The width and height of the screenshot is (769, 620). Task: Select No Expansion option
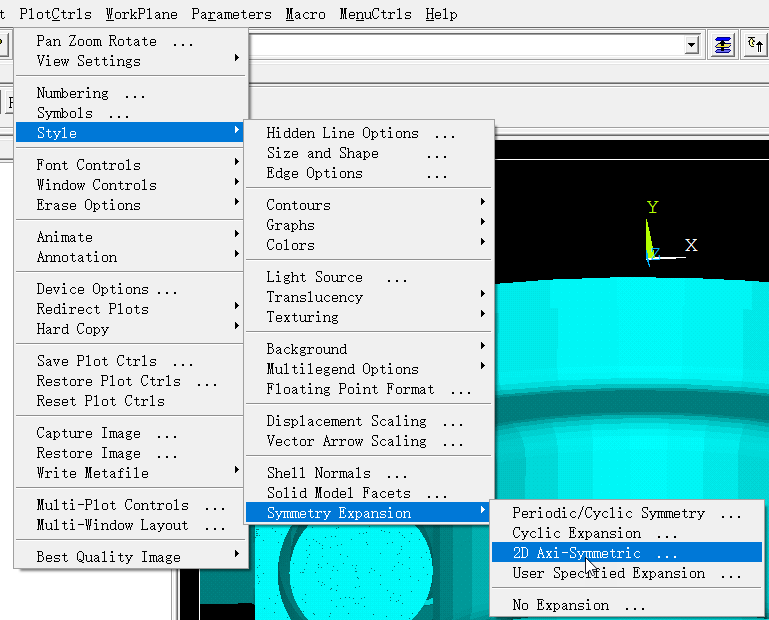click(627, 605)
